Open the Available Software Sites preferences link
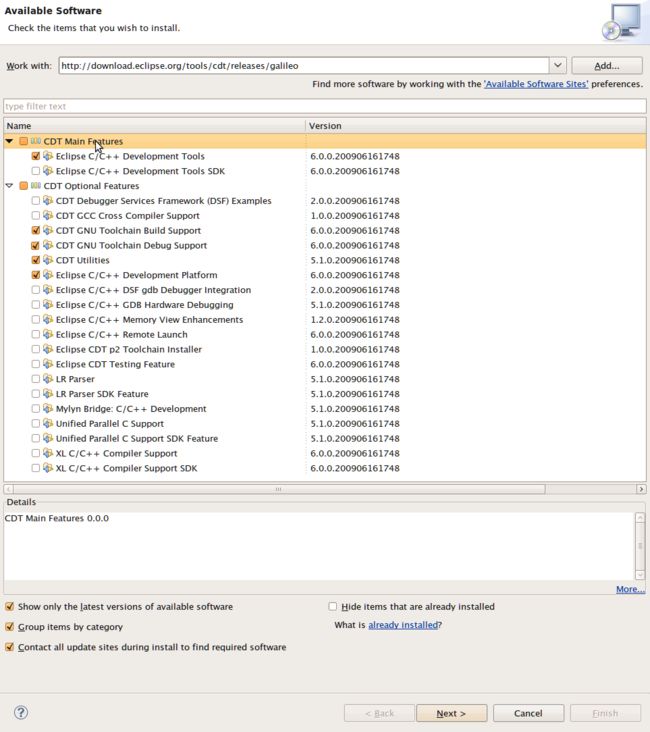 (536, 84)
